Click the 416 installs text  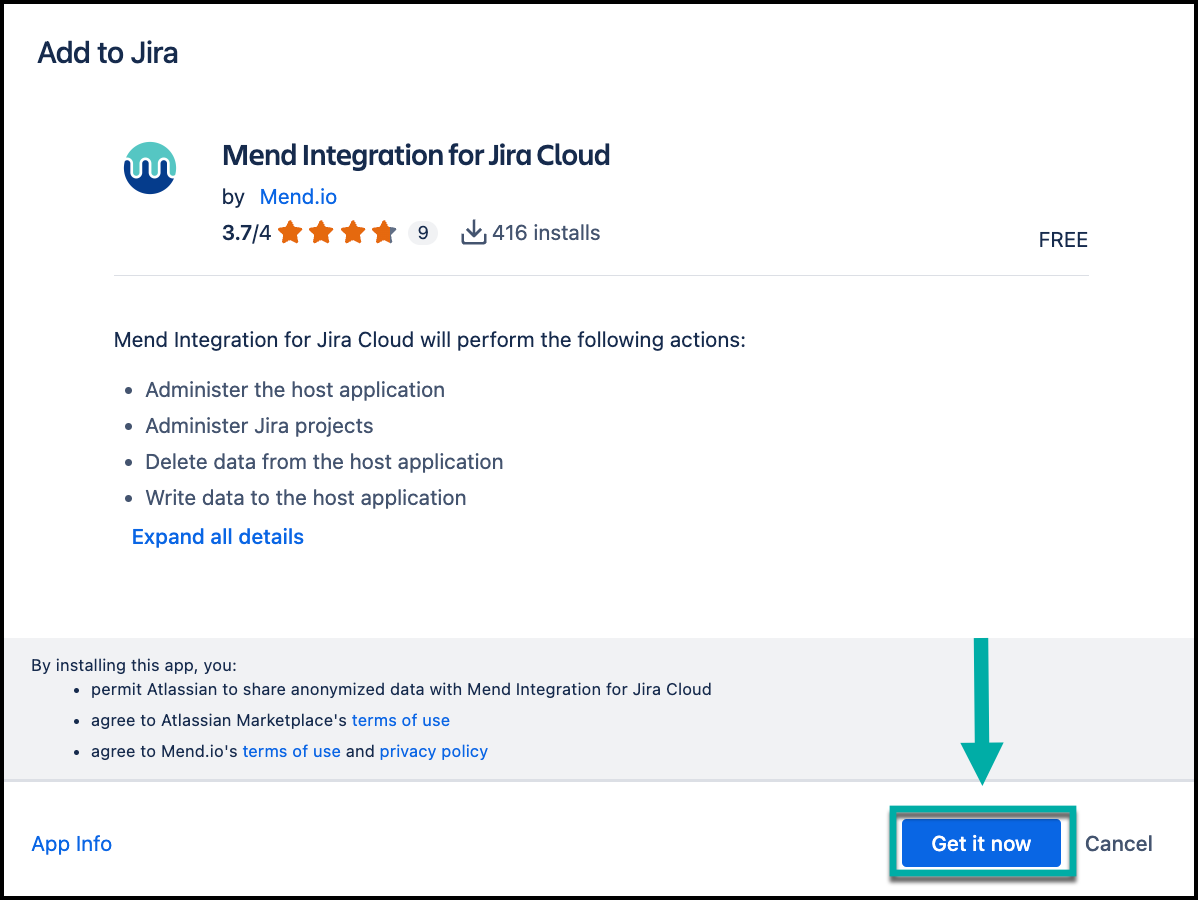click(546, 233)
